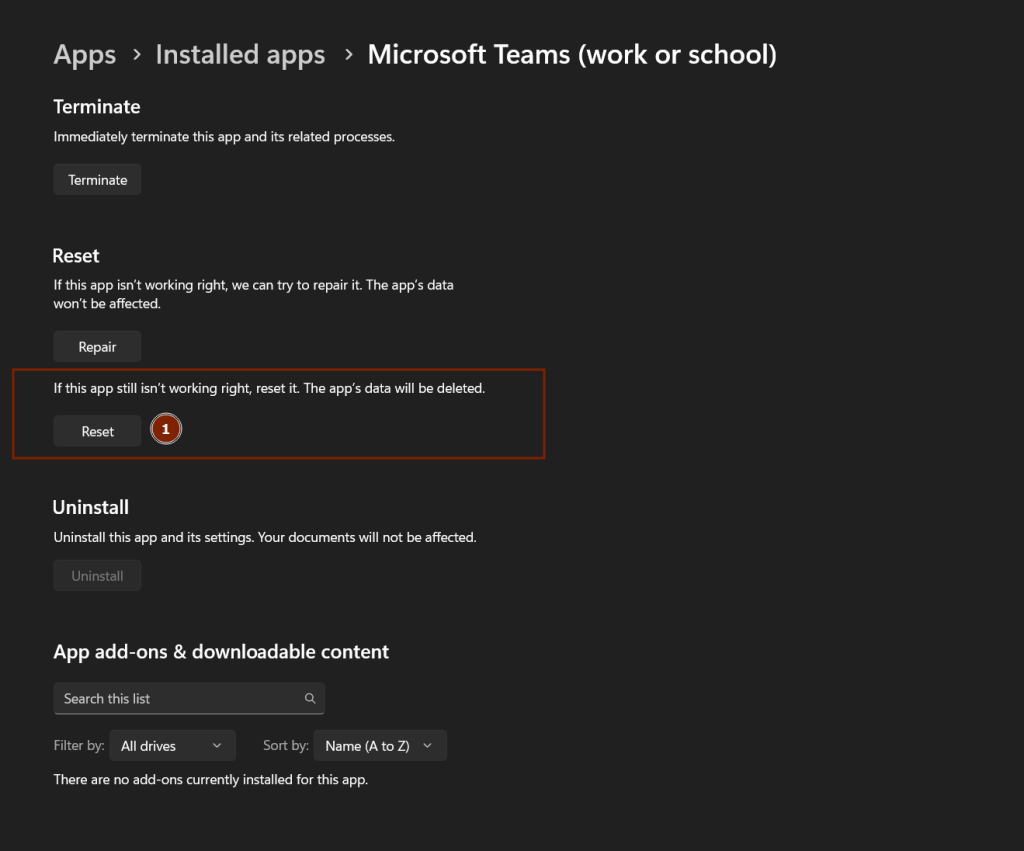The height and width of the screenshot is (851, 1024).
Task: Click the Uninstall section heading
Action: pos(91,508)
